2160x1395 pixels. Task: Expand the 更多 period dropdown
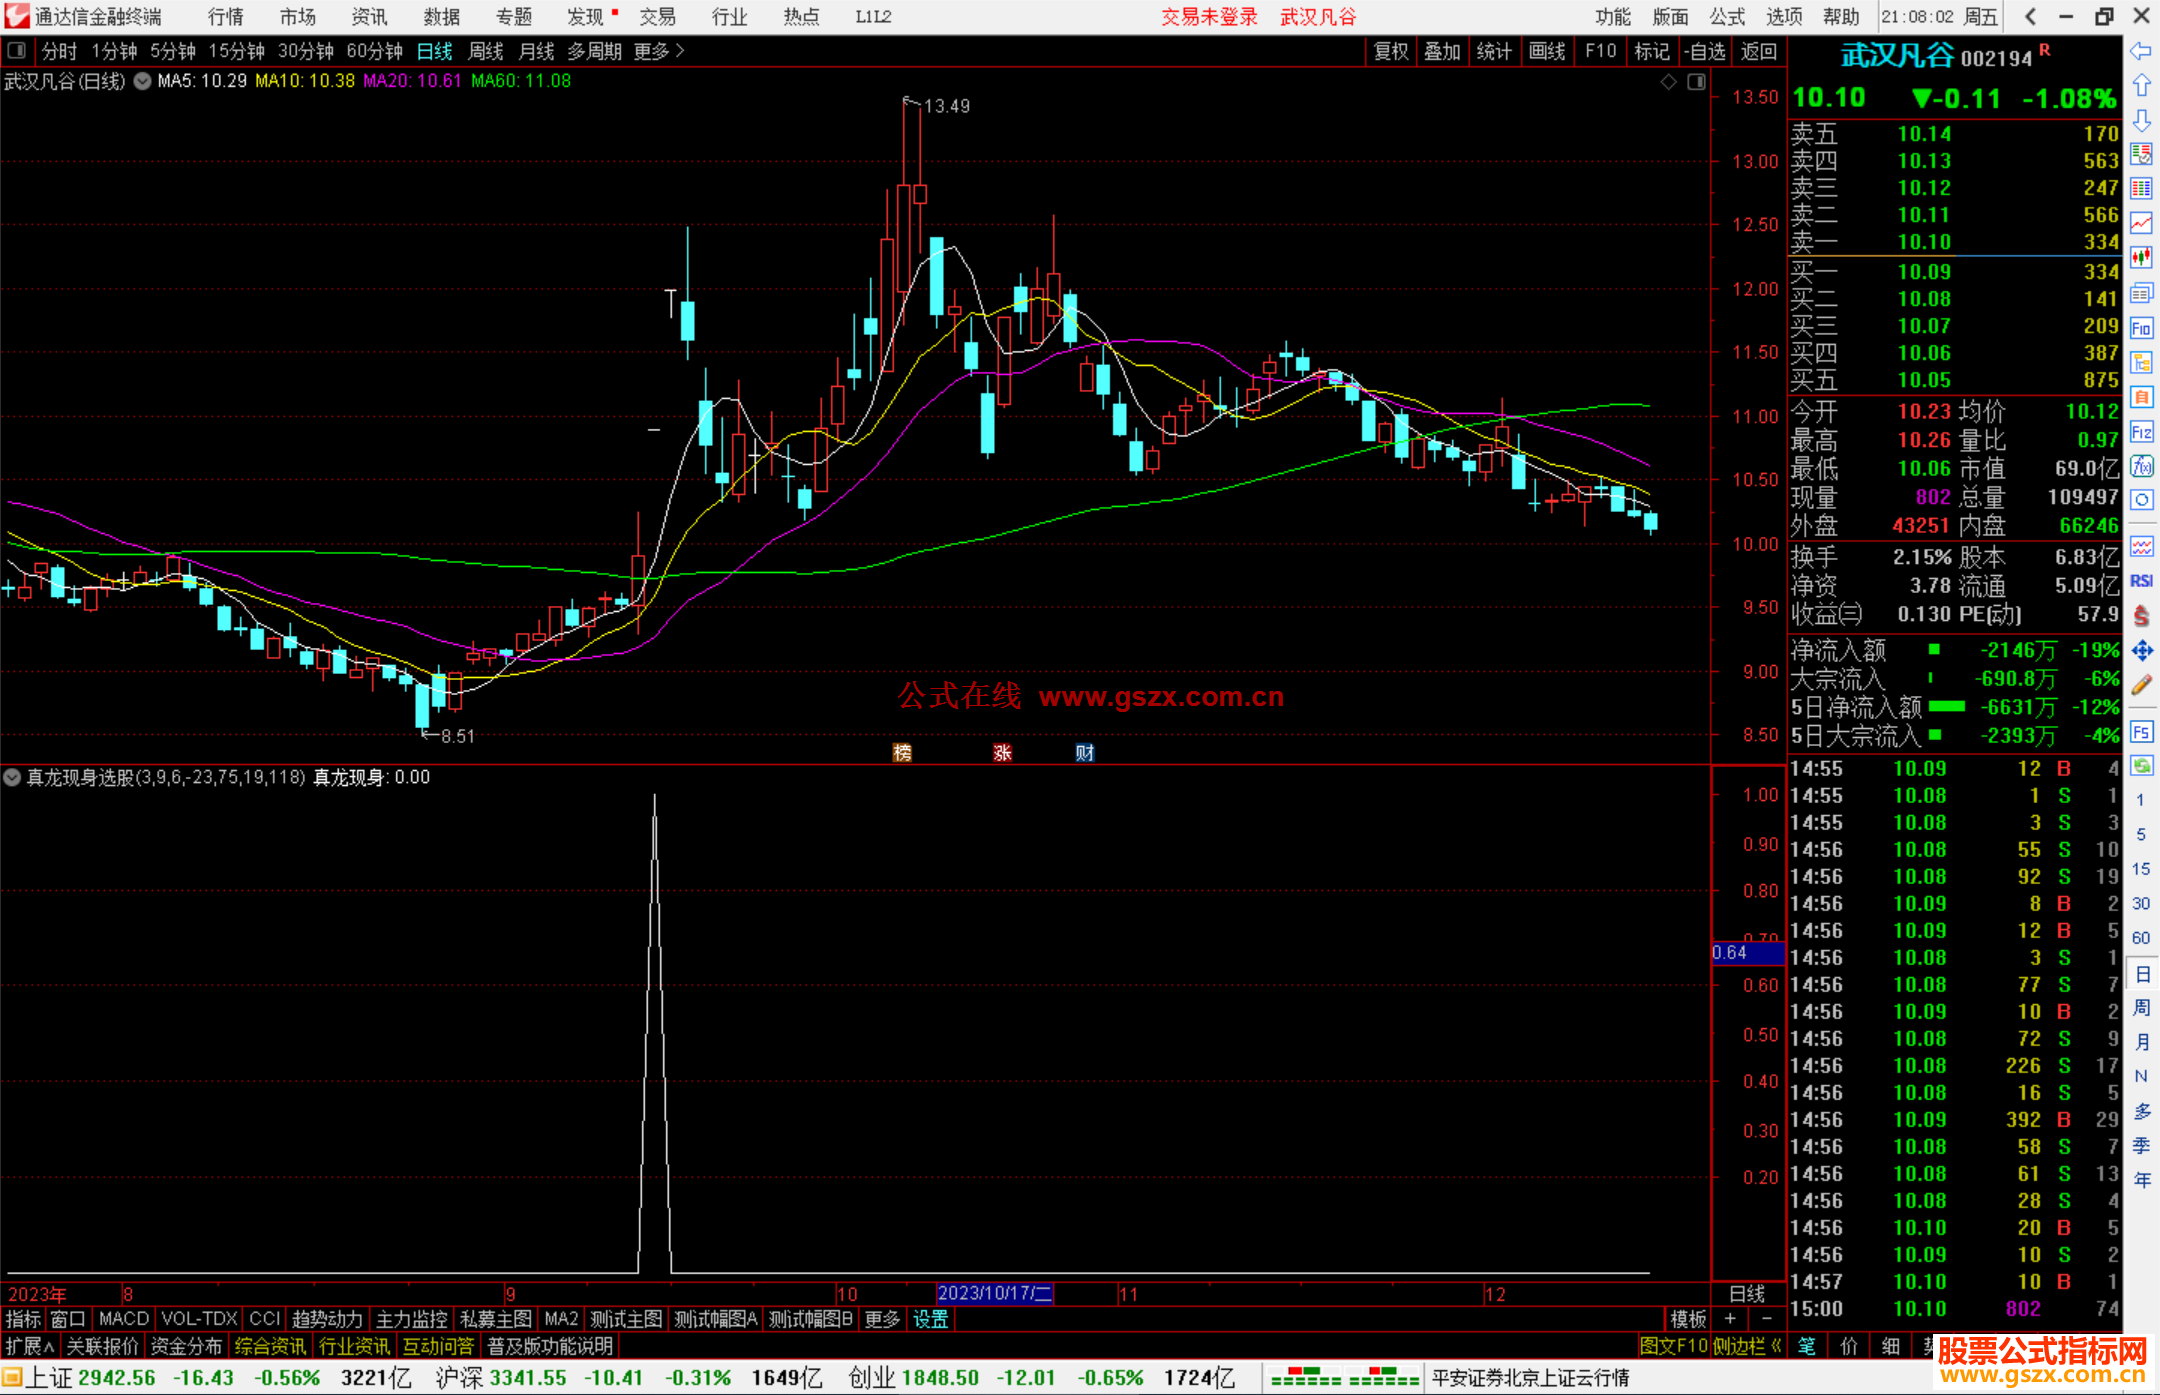pyautogui.click(x=659, y=51)
